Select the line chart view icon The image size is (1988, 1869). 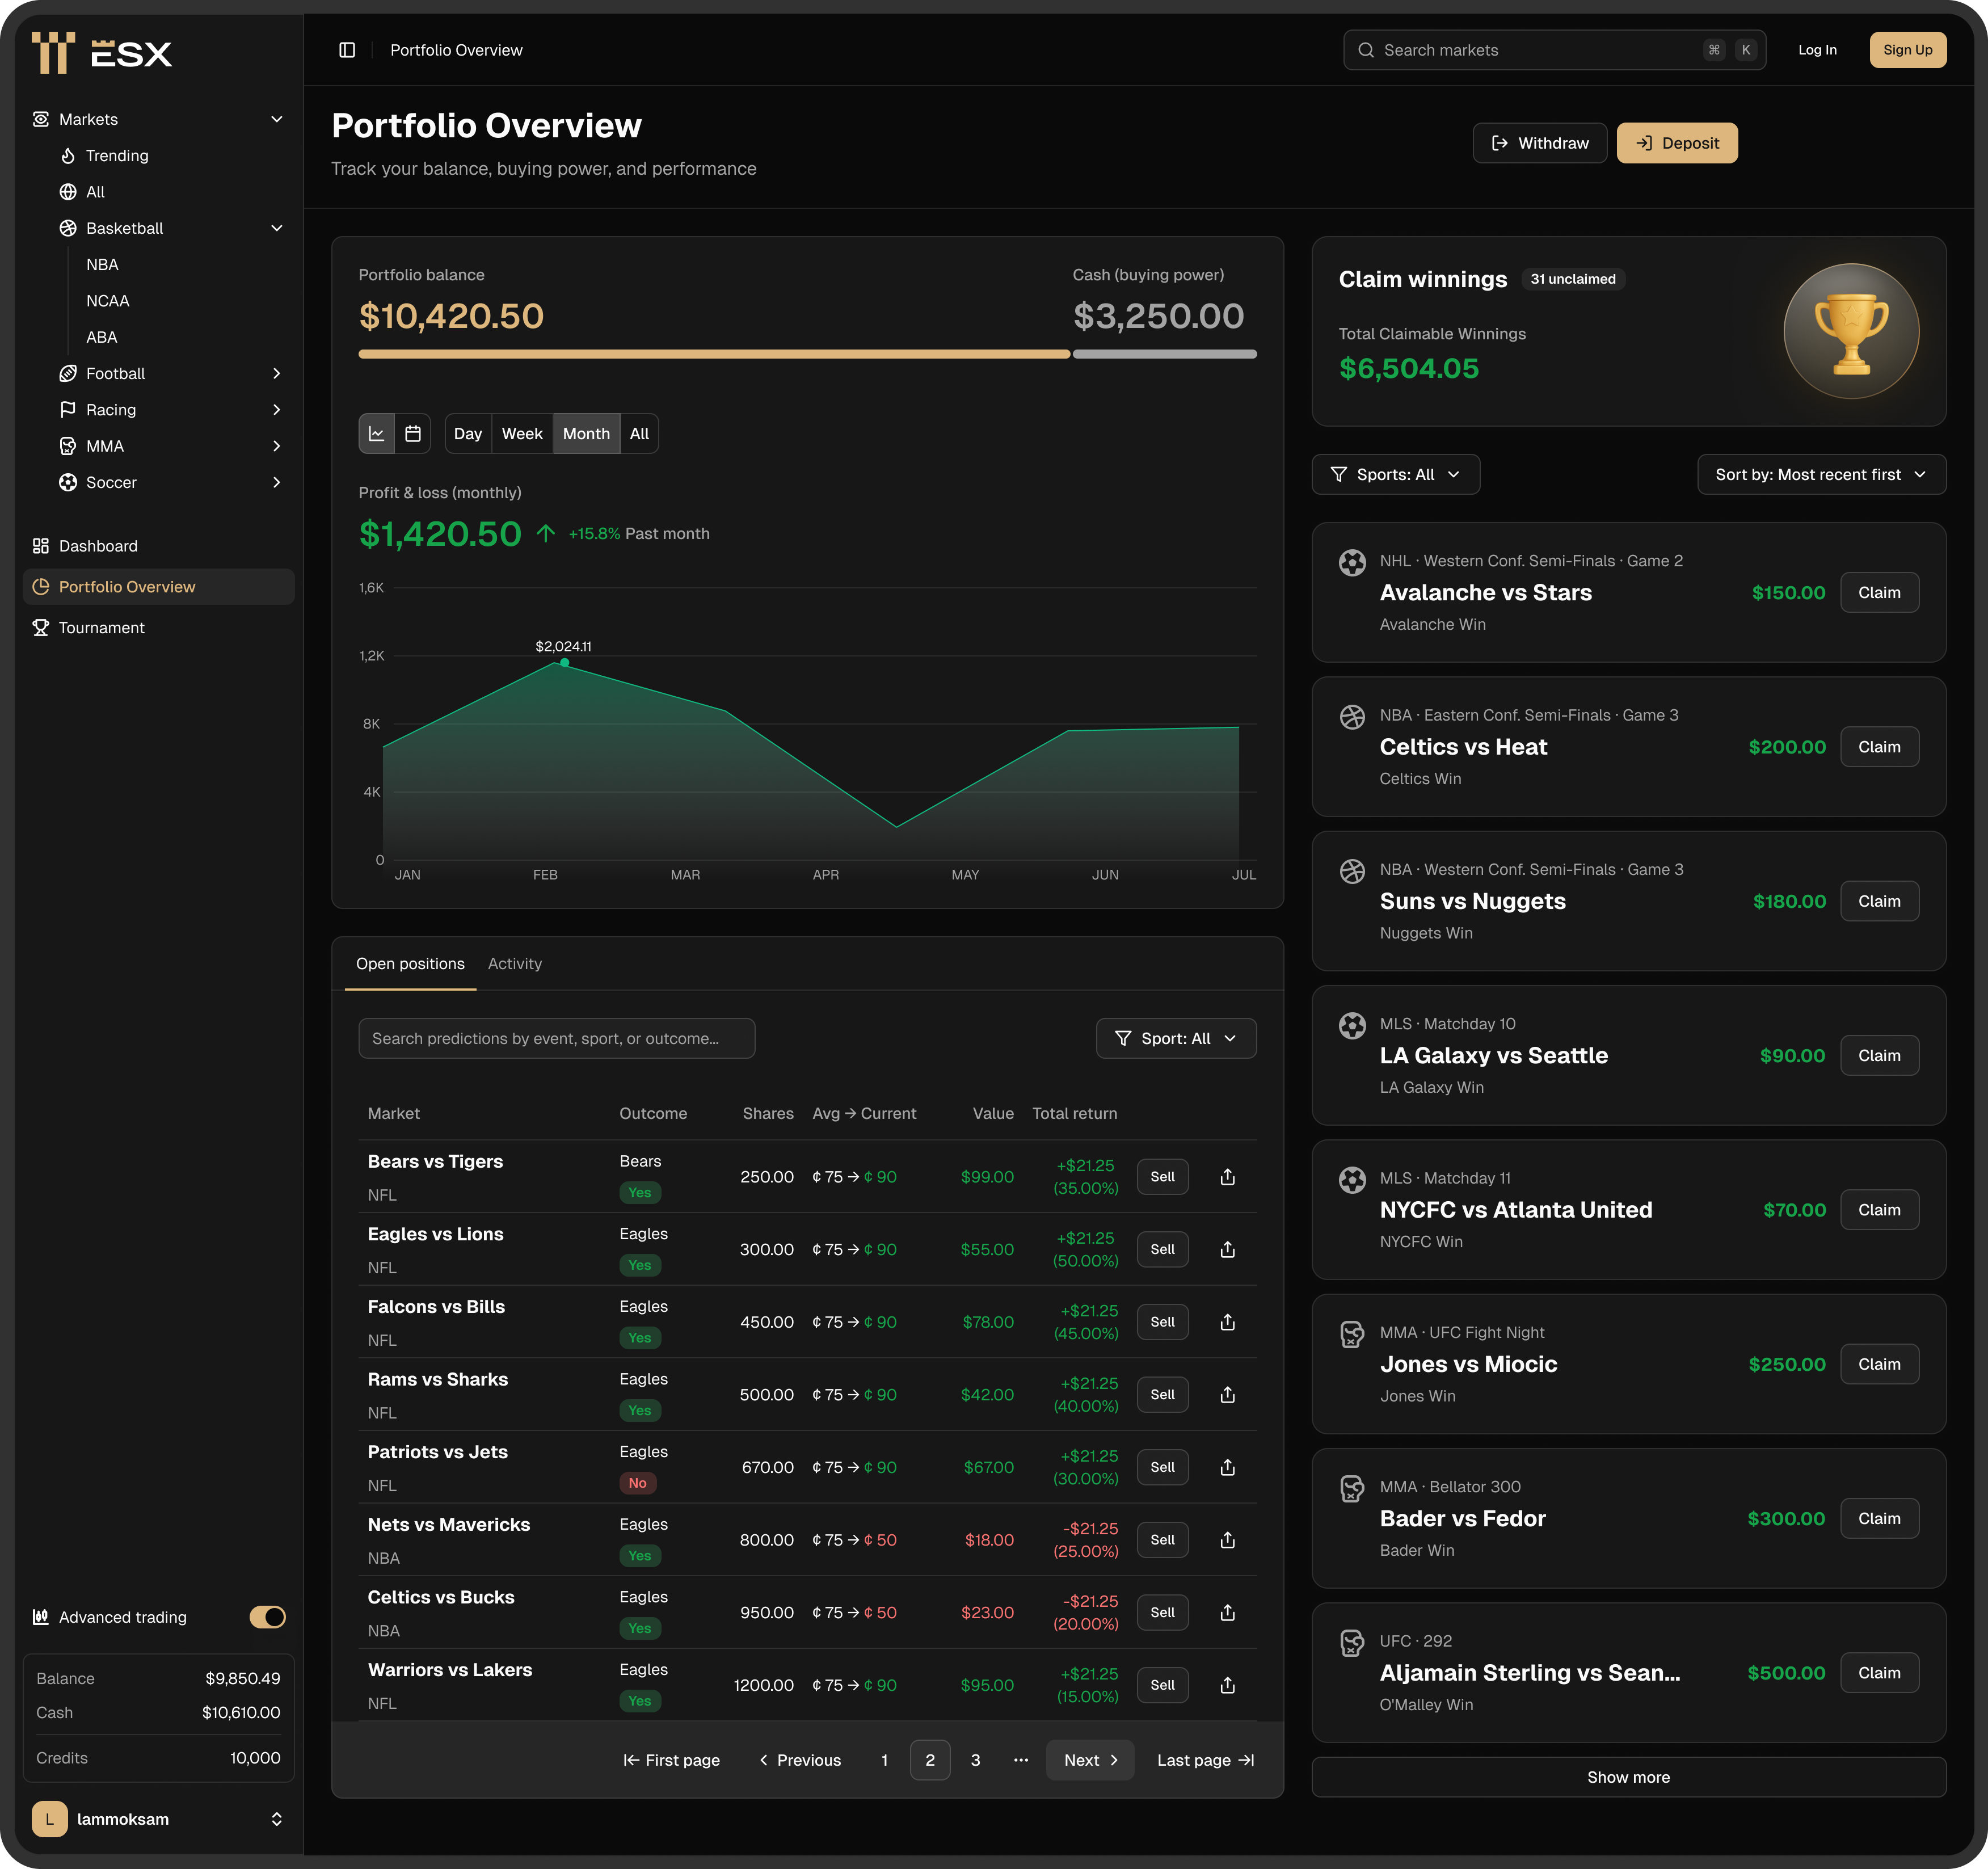(x=377, y=434)
